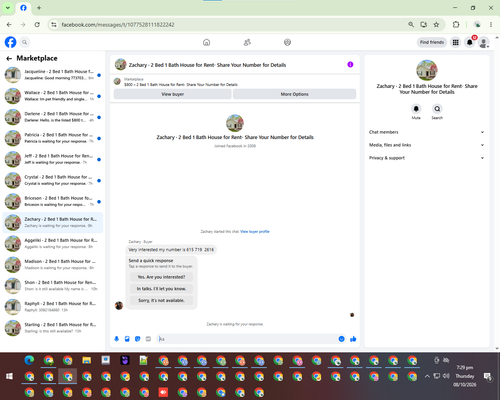
Task: Open Aggeliki's conversation
Action: click(53, 243)
